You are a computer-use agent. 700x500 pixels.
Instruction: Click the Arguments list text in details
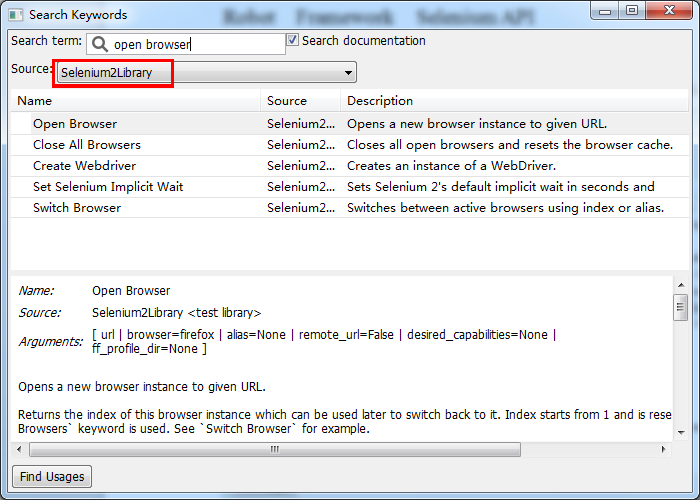(324, 342)
